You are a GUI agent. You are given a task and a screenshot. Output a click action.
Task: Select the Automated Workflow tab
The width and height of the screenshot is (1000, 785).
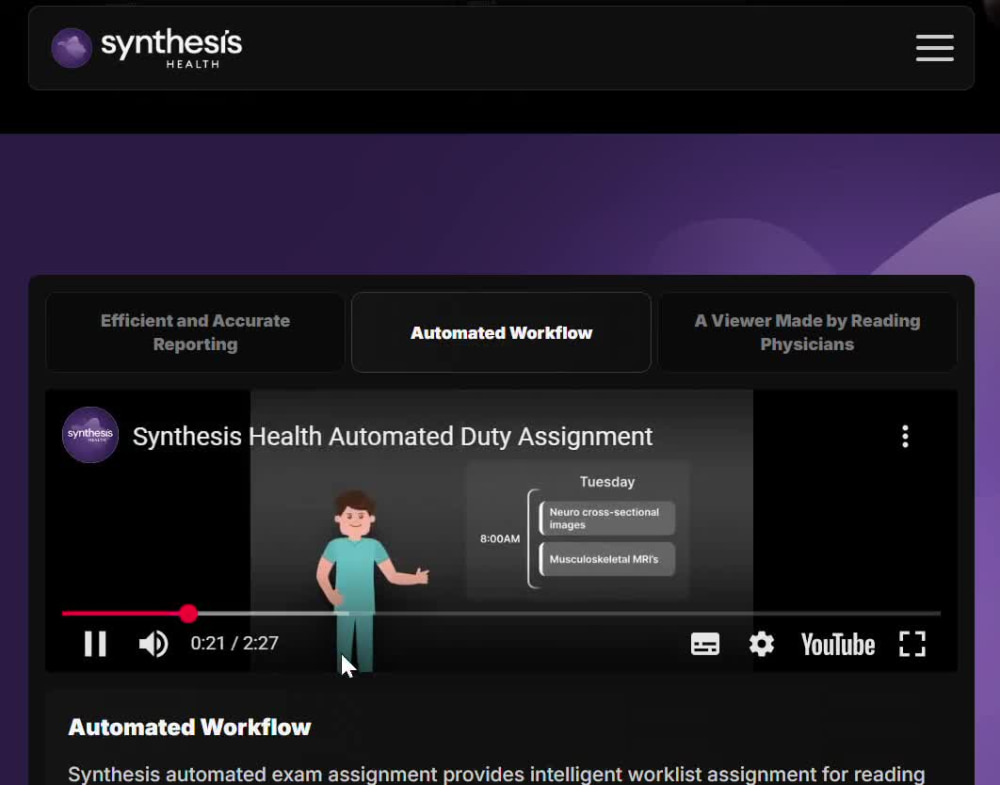(x=501, y=332)
